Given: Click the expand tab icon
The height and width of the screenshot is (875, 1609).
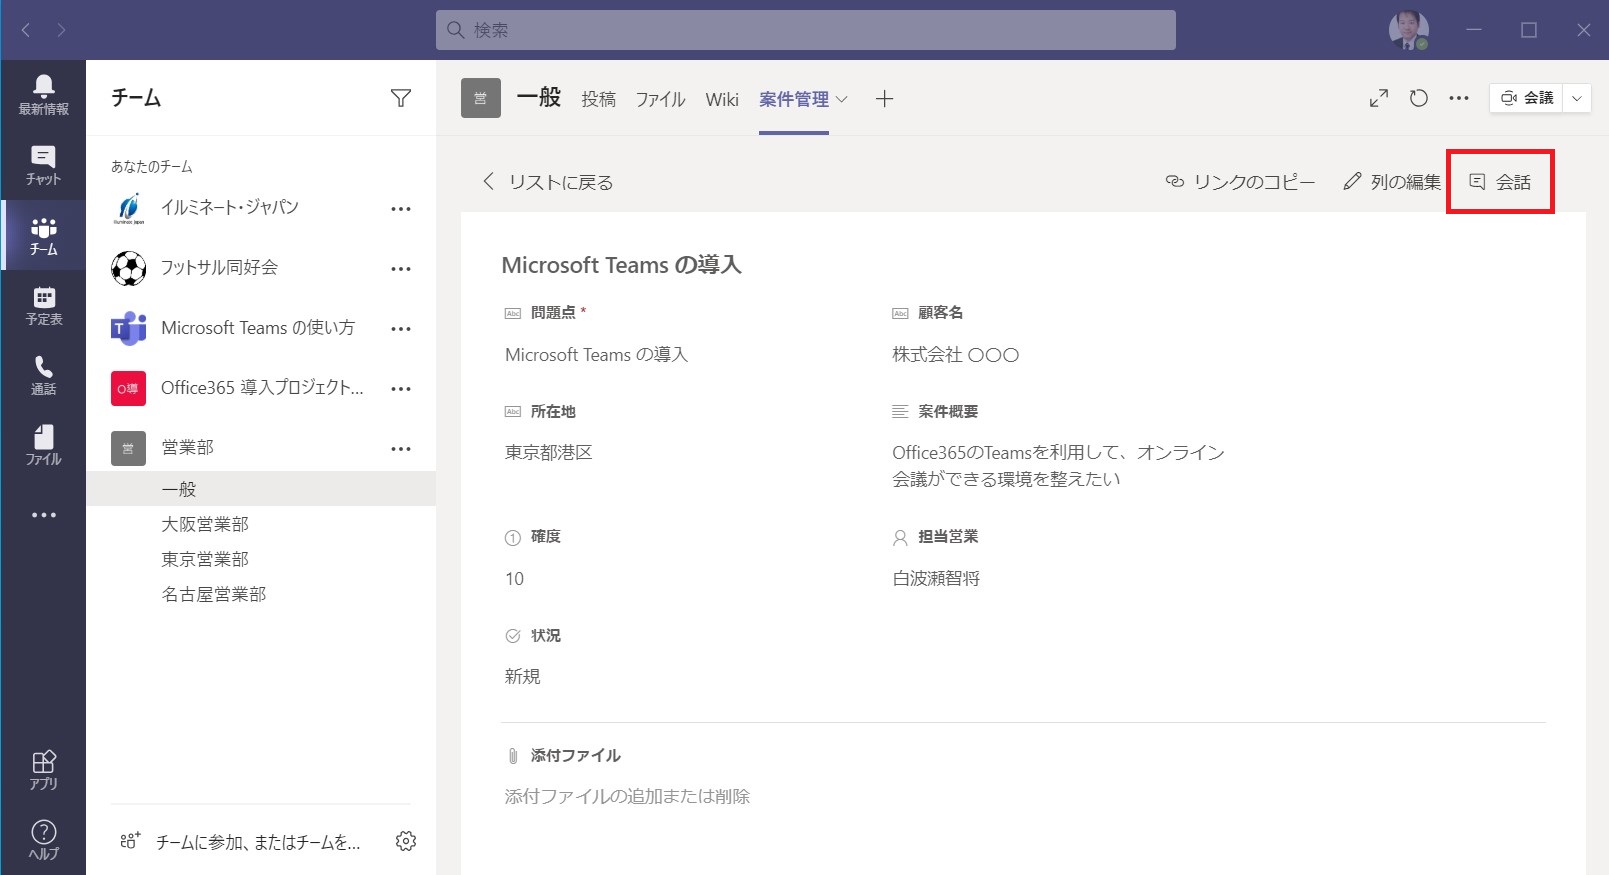Looking at the screenshot, I should click(x=1379, y=98).
